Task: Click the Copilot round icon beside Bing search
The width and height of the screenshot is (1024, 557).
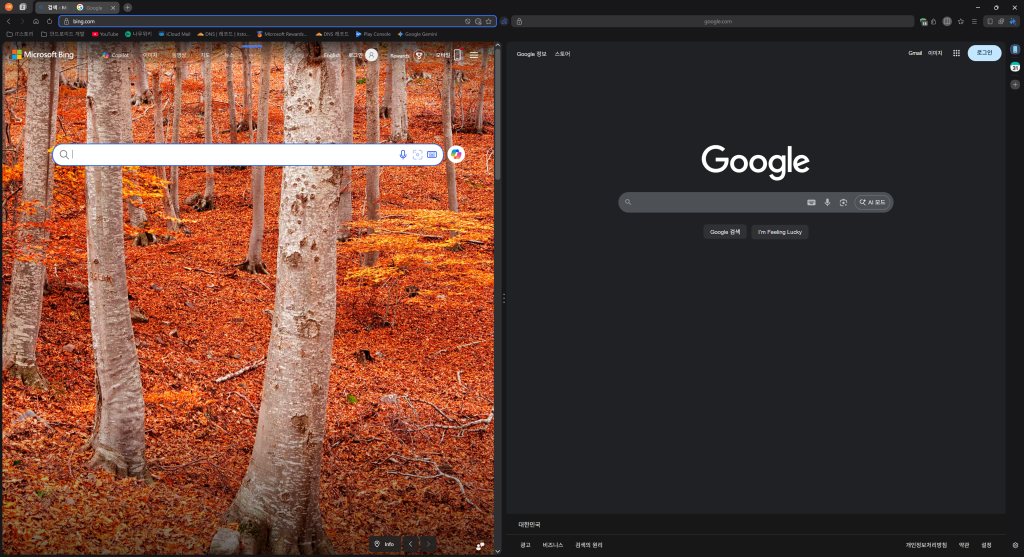Action: (456, 154)
